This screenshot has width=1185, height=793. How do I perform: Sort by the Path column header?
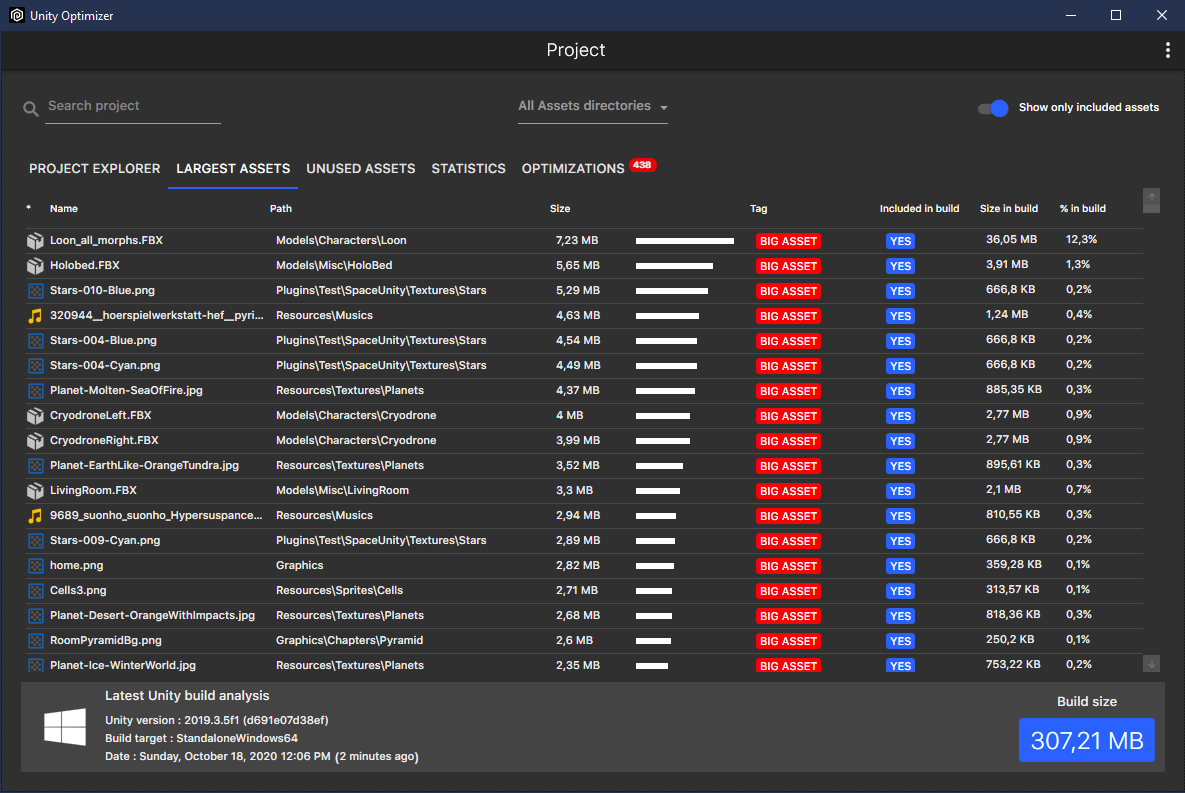(280, 209)
